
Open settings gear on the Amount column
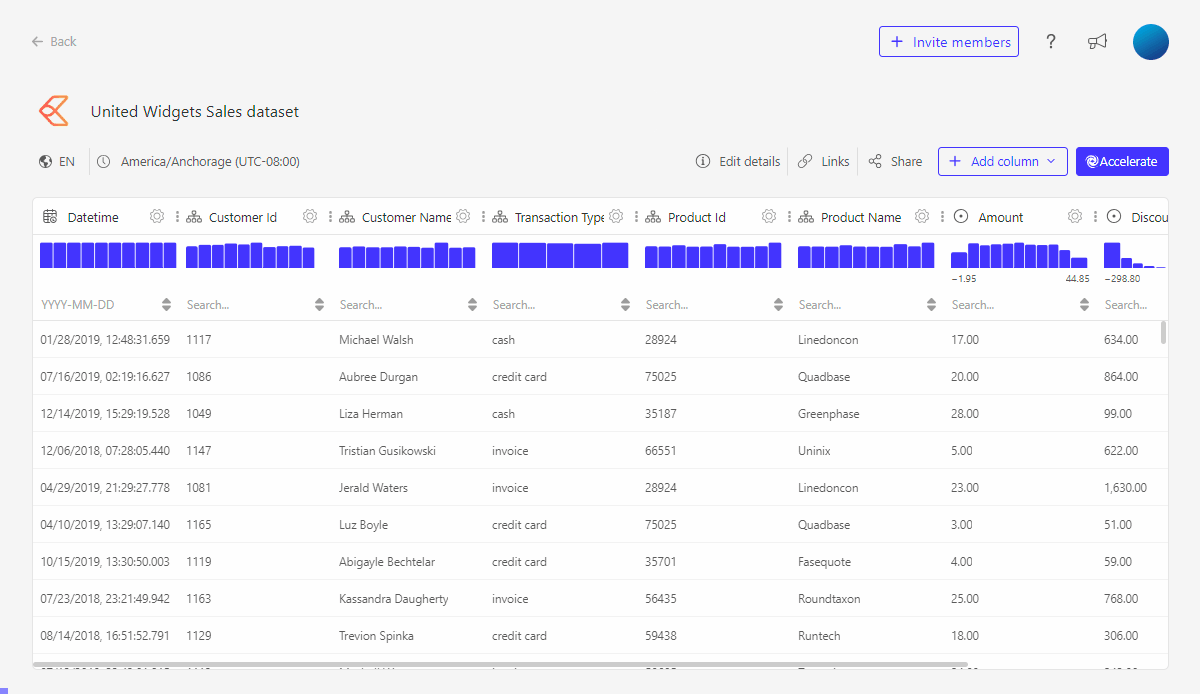tap(1075, 216)
